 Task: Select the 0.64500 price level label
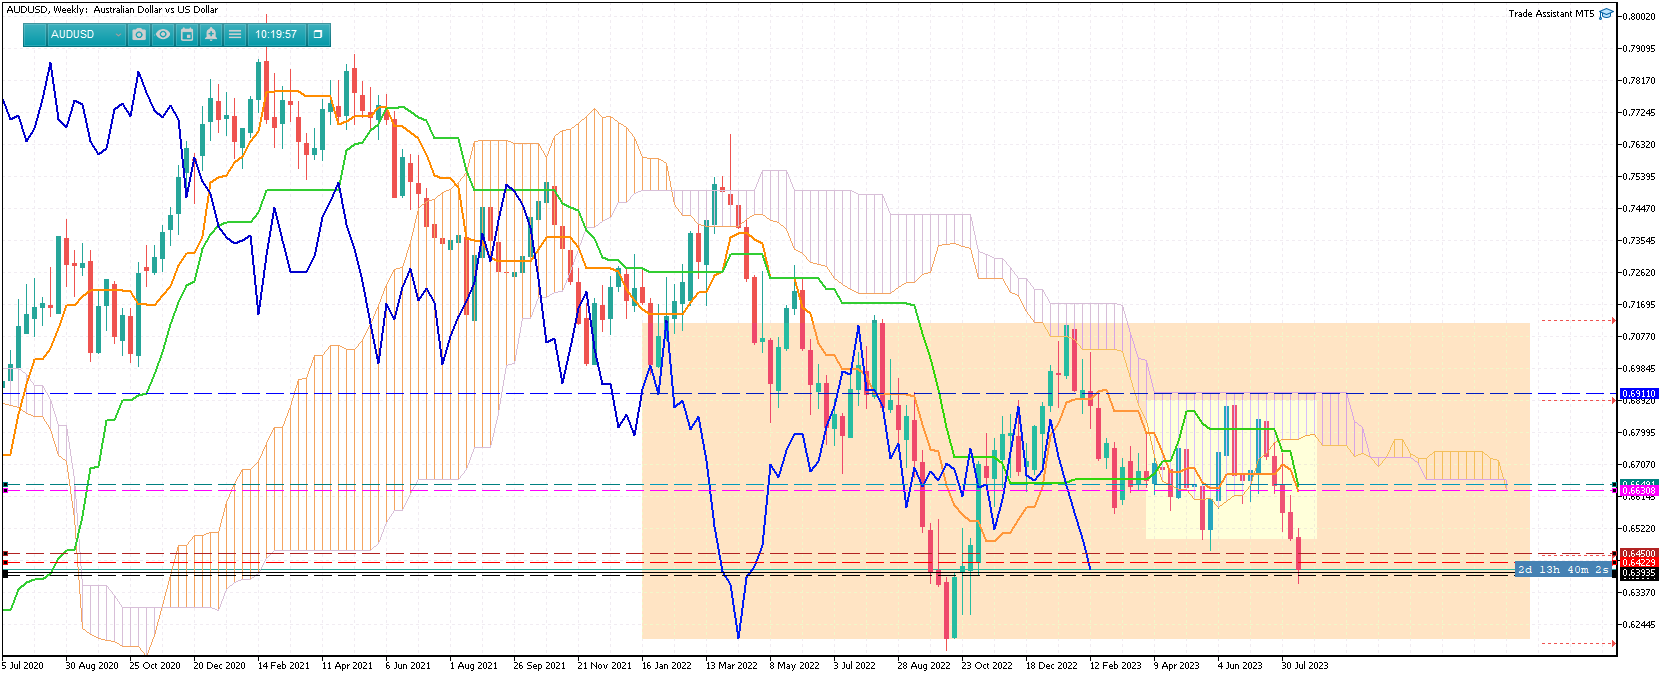[x=1638, y=554]
